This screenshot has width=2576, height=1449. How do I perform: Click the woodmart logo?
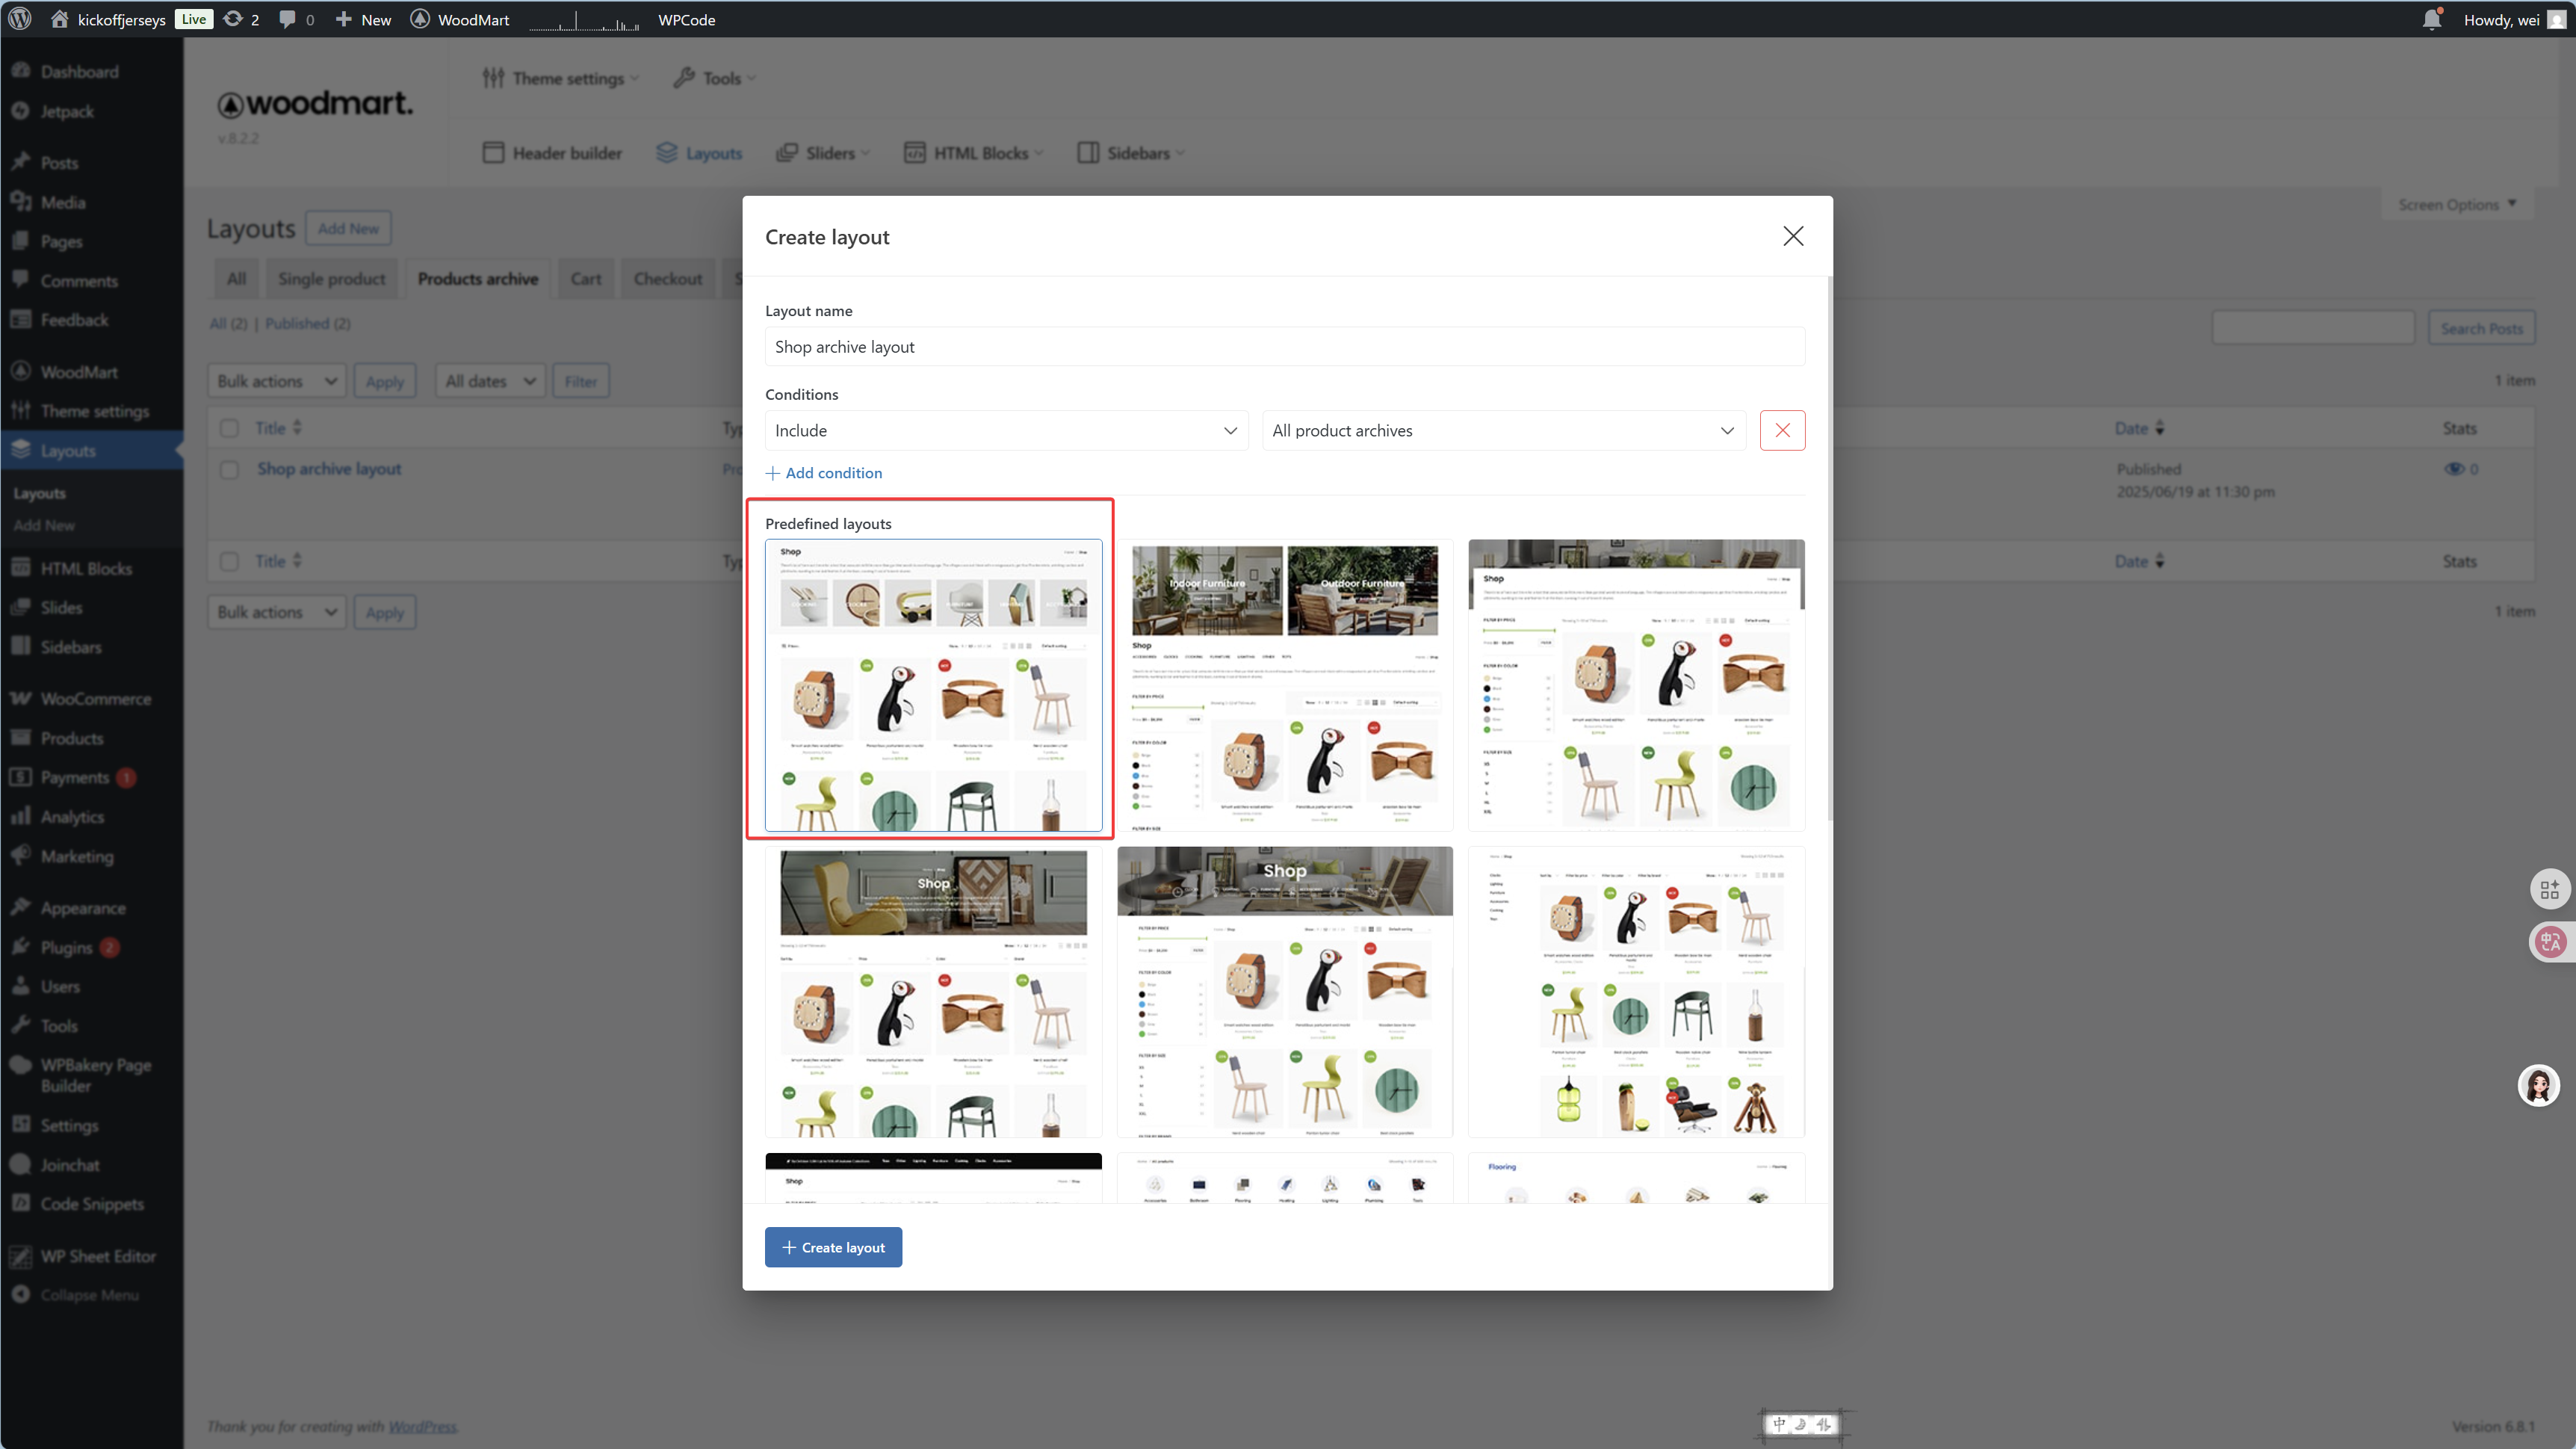point(315,104)
